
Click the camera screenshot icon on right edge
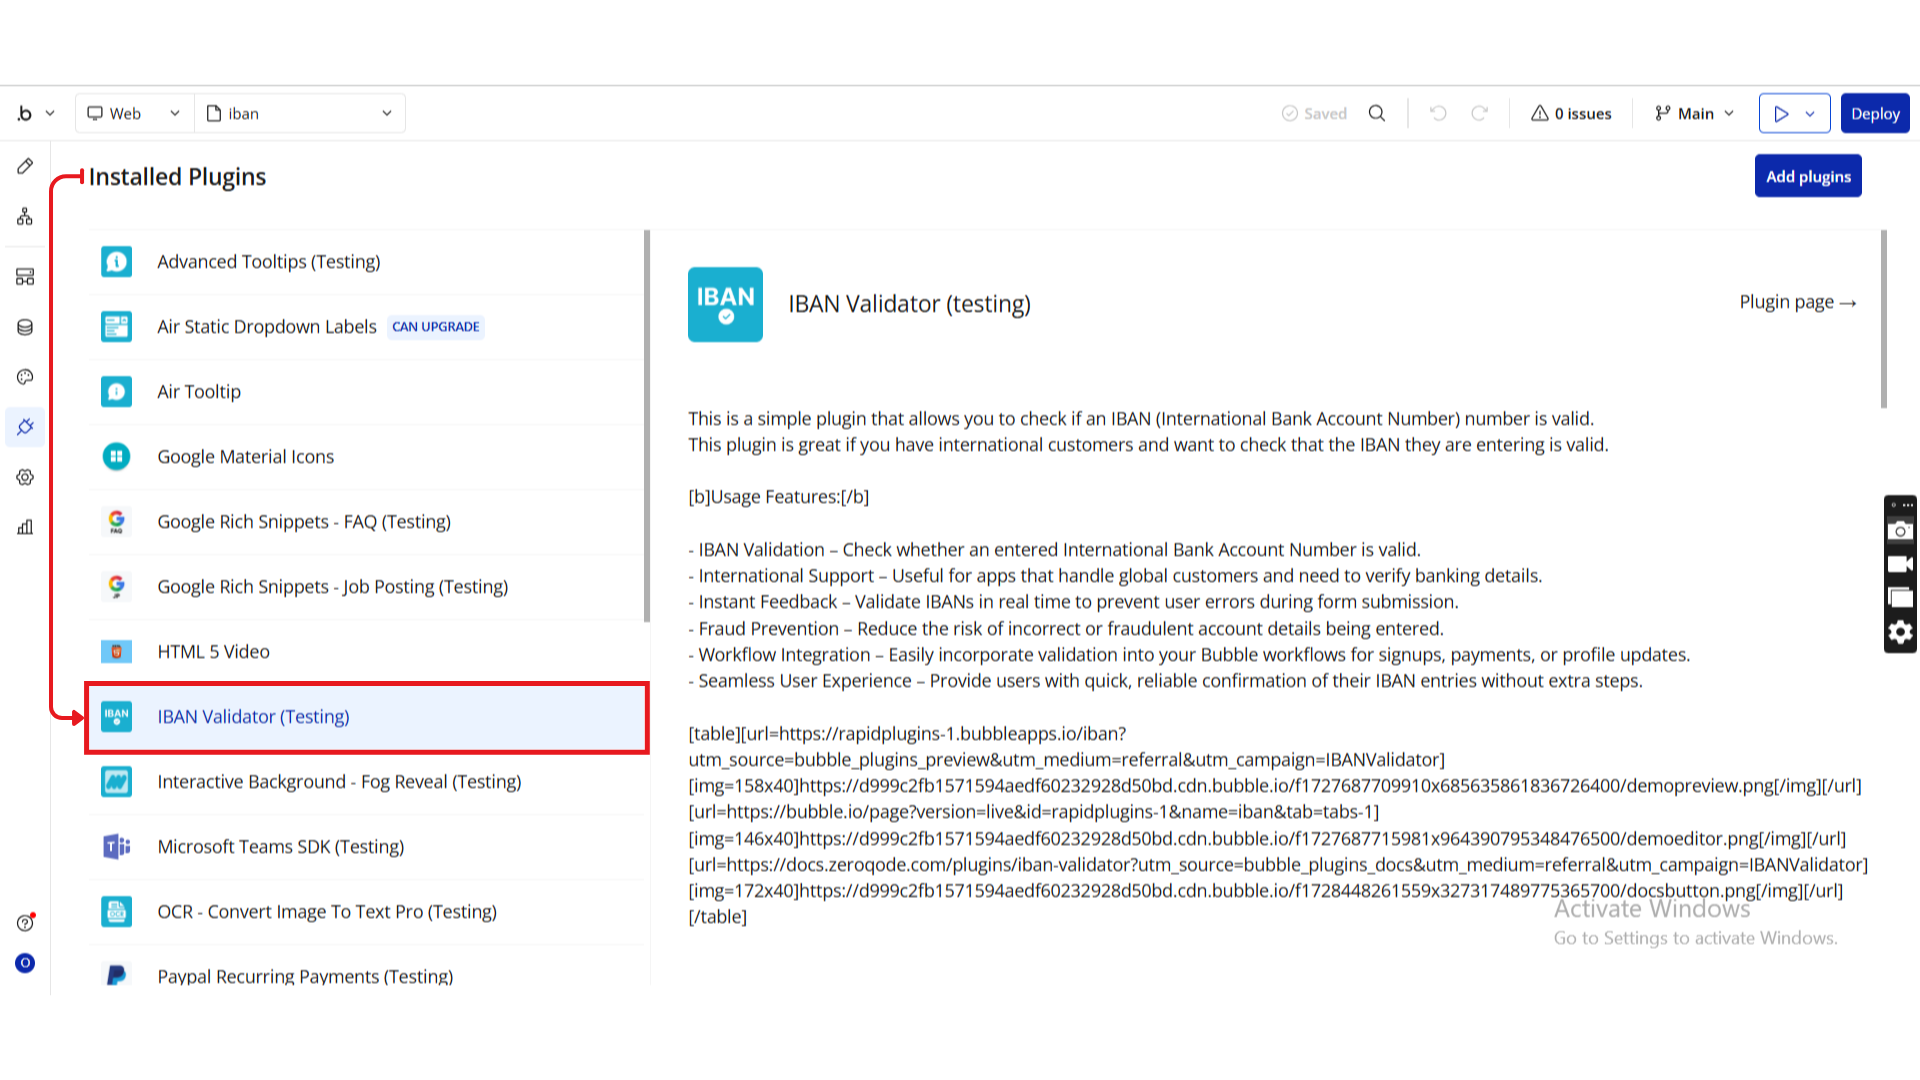click(x=1900, y=531)
